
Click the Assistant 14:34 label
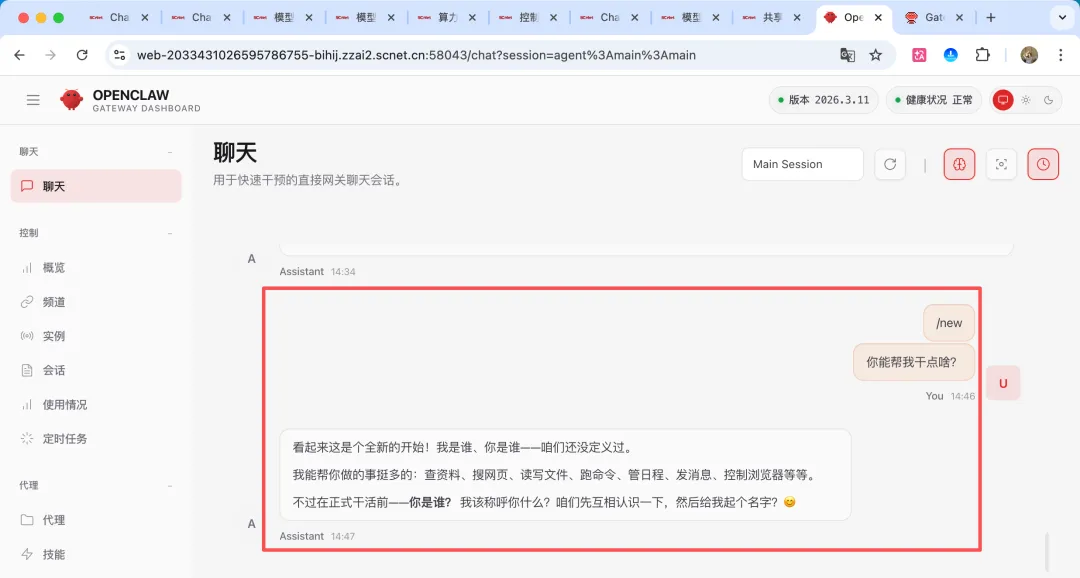tap(317, 271)
